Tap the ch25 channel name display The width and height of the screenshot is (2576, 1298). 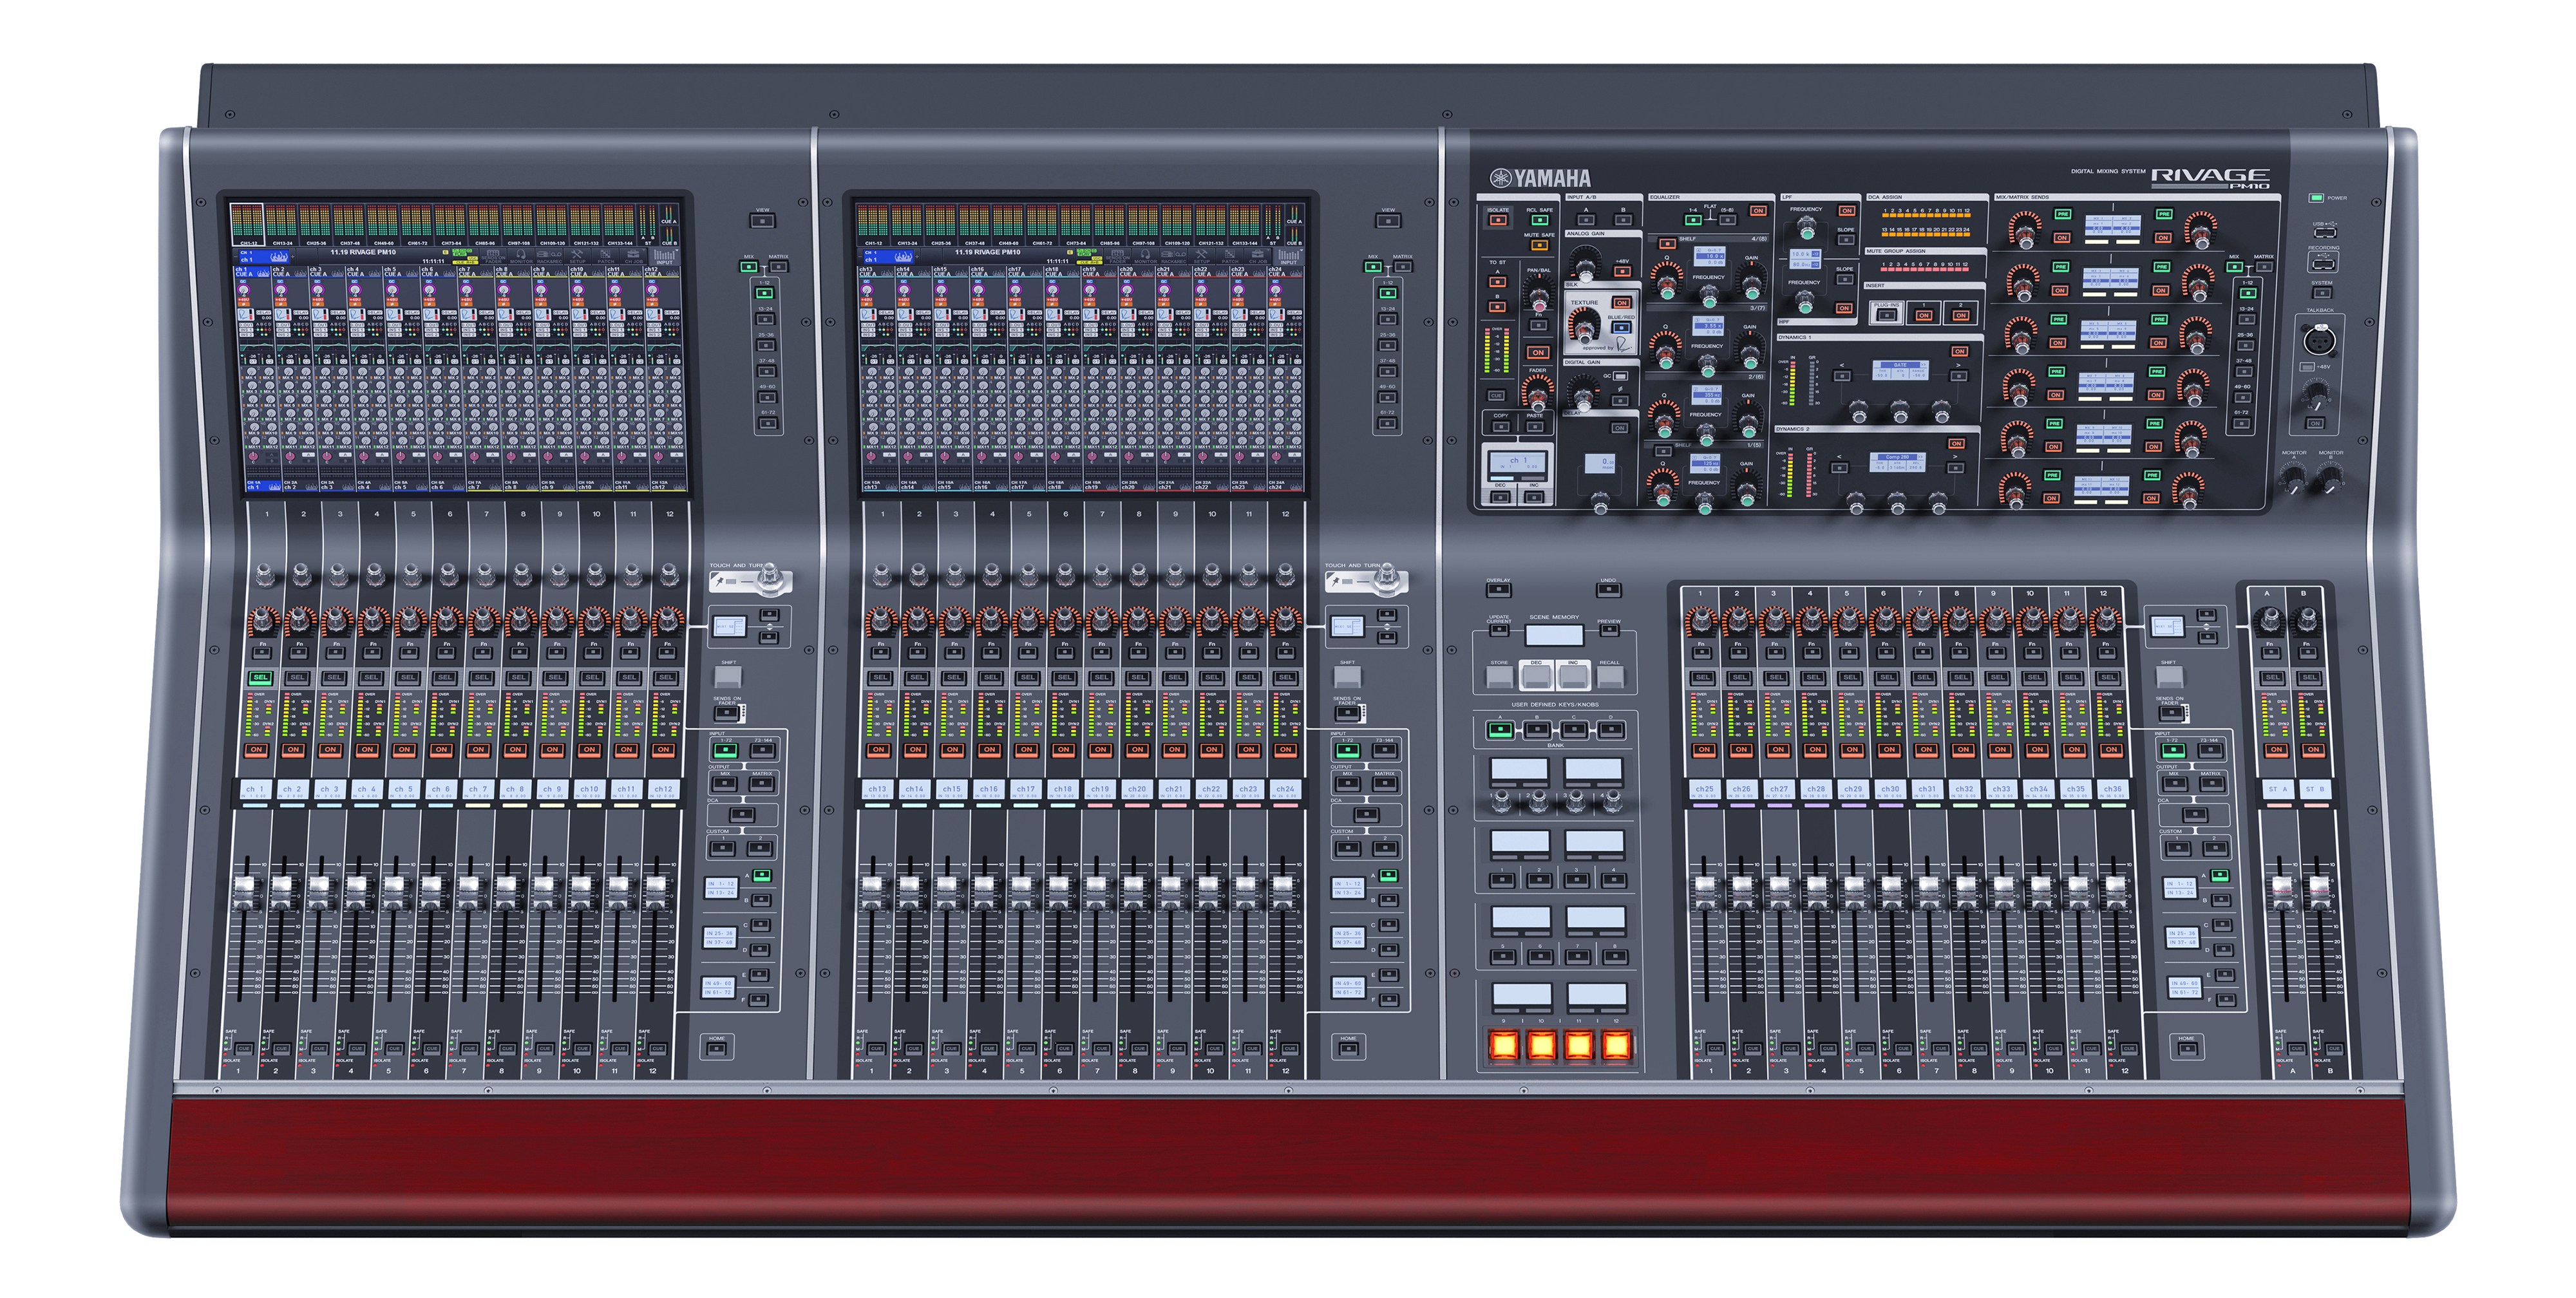tap(1705, 789)
